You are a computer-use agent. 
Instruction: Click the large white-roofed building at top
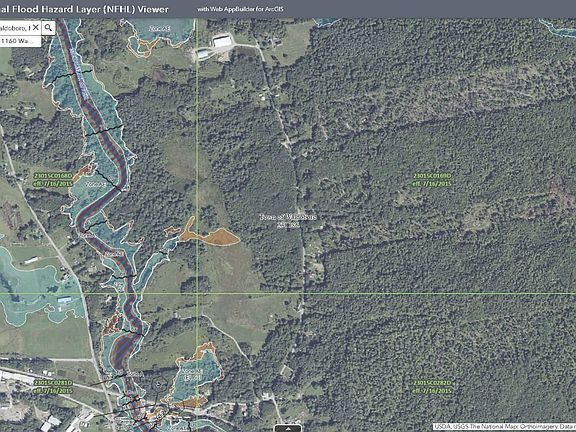pos(222,40)
